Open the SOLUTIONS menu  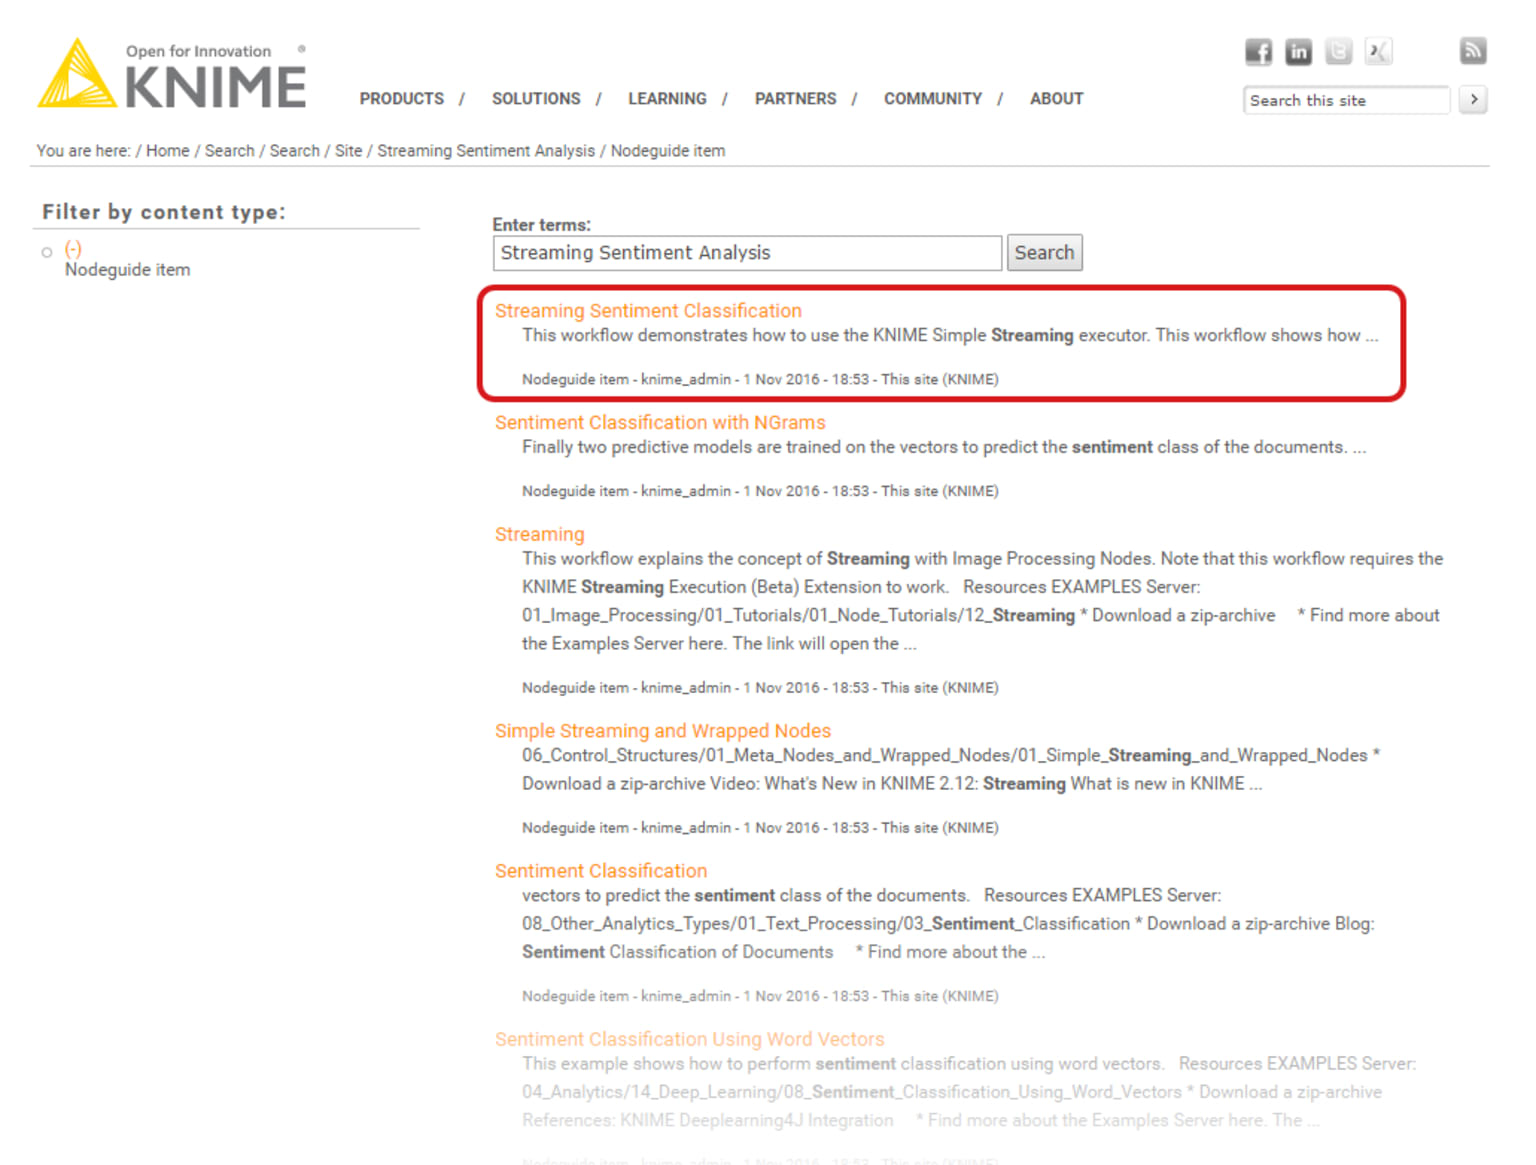tap(536, 99)
